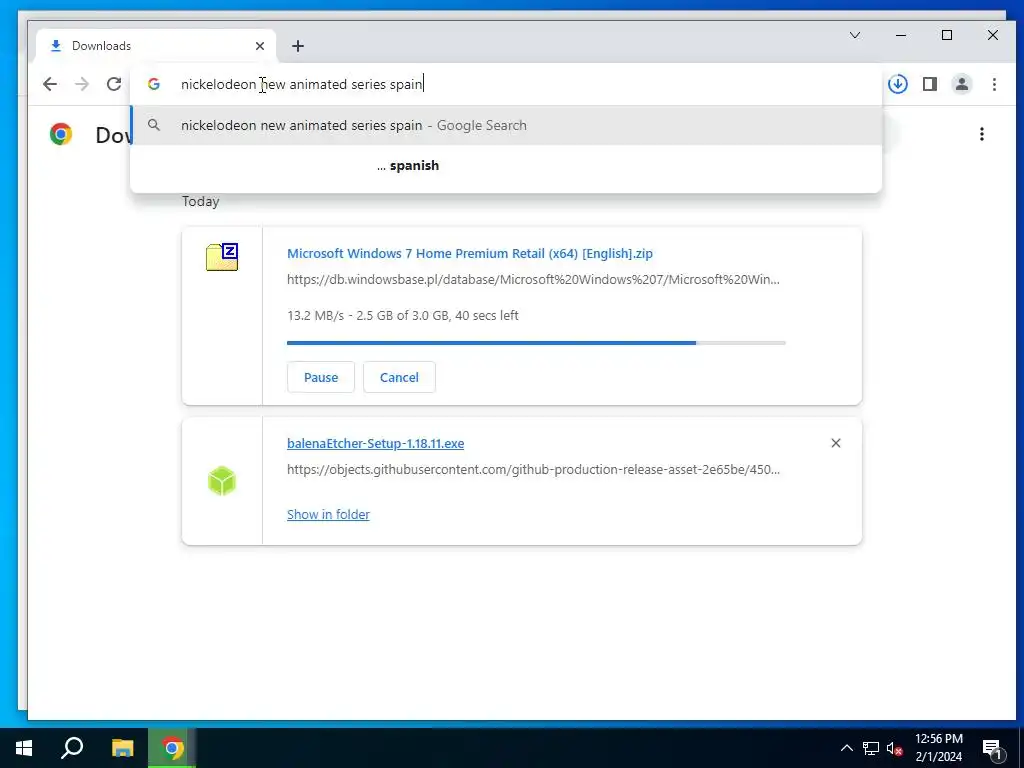Image resolution: width=1024 pixels, height=768 pixels.
Task: Open the Windows Start menu
Action: click(24, 748)
